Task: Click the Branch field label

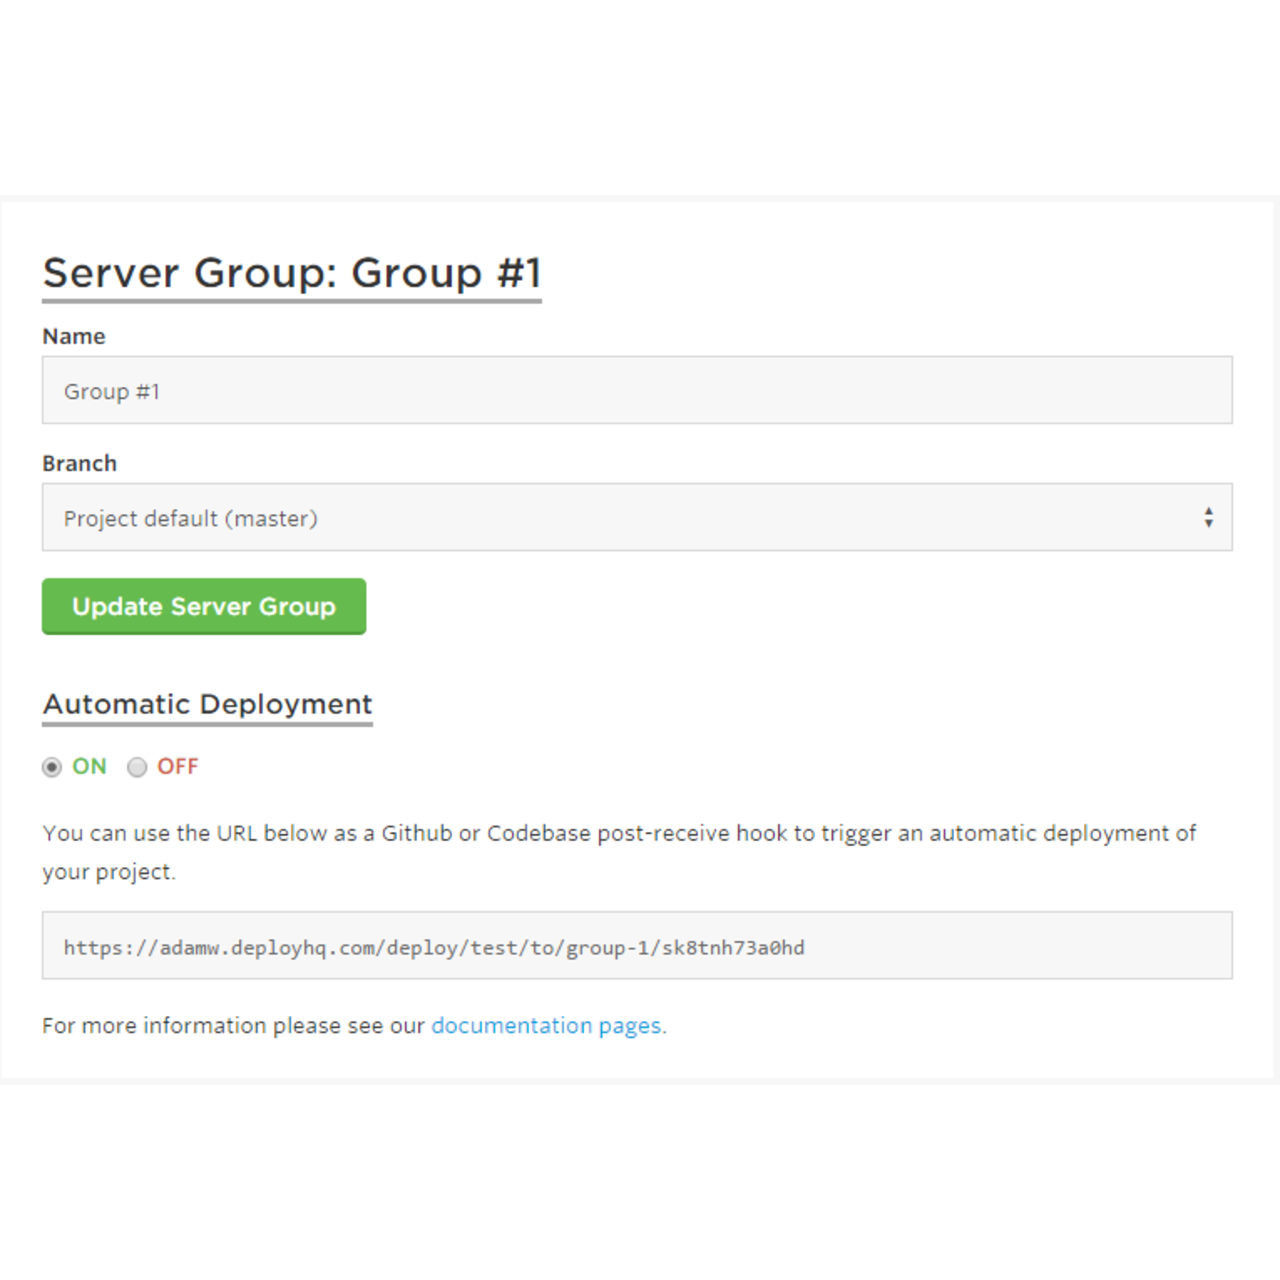Action: point(79,462)
